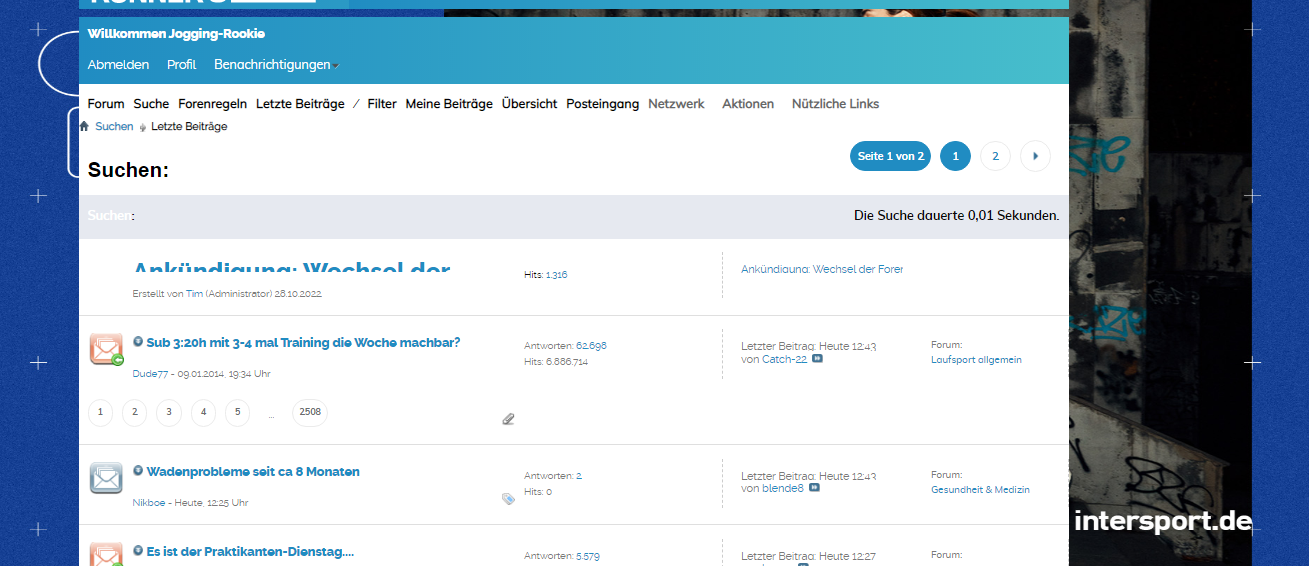Click the paperclip attachment icon
The image size is (1309, 566).
tap(508, 419)
